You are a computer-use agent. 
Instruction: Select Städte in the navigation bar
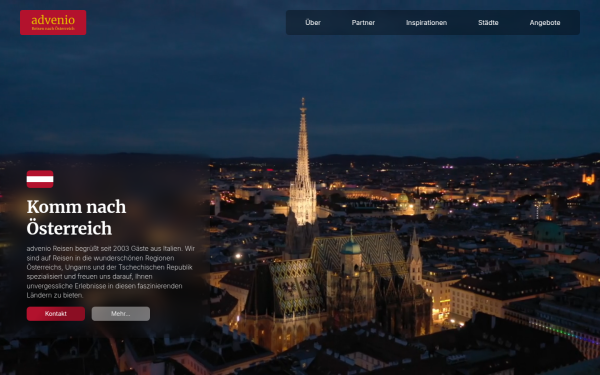click(x=488, y=23)
